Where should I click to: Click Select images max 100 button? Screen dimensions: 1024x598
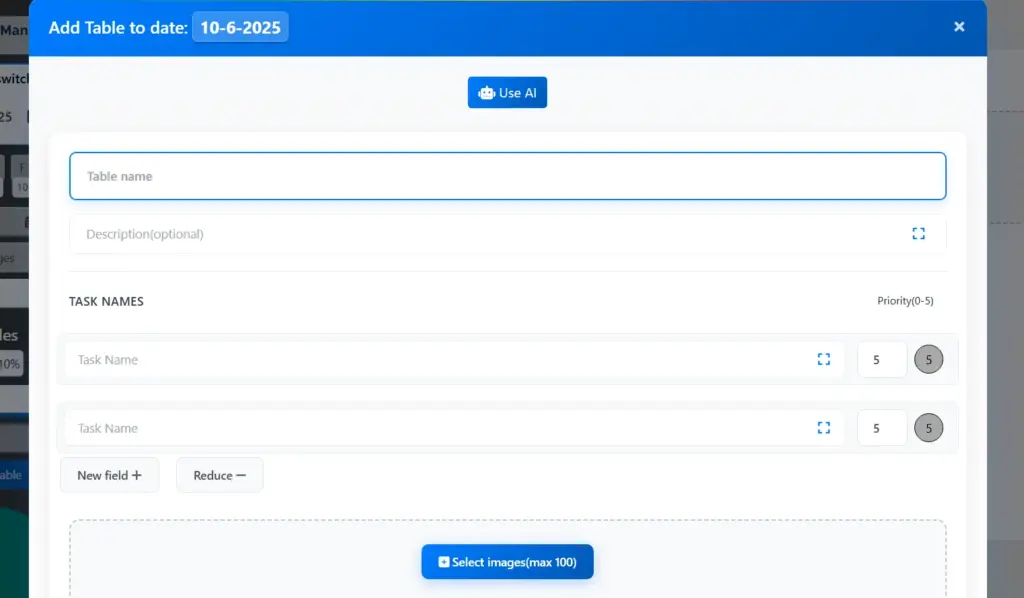tap(507, 562)
